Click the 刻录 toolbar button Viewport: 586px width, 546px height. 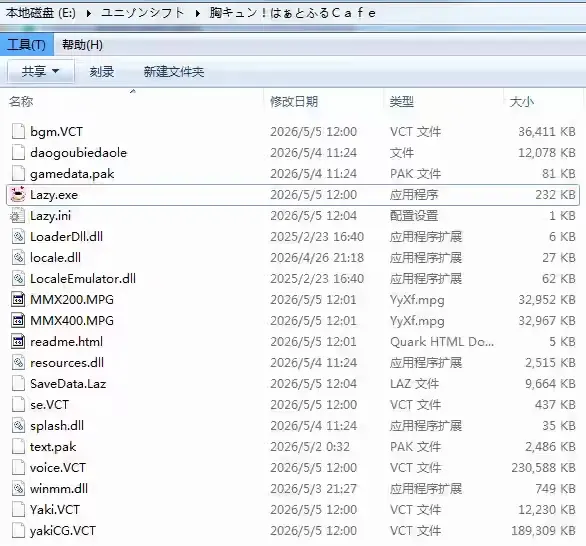(x=102, y=71)
